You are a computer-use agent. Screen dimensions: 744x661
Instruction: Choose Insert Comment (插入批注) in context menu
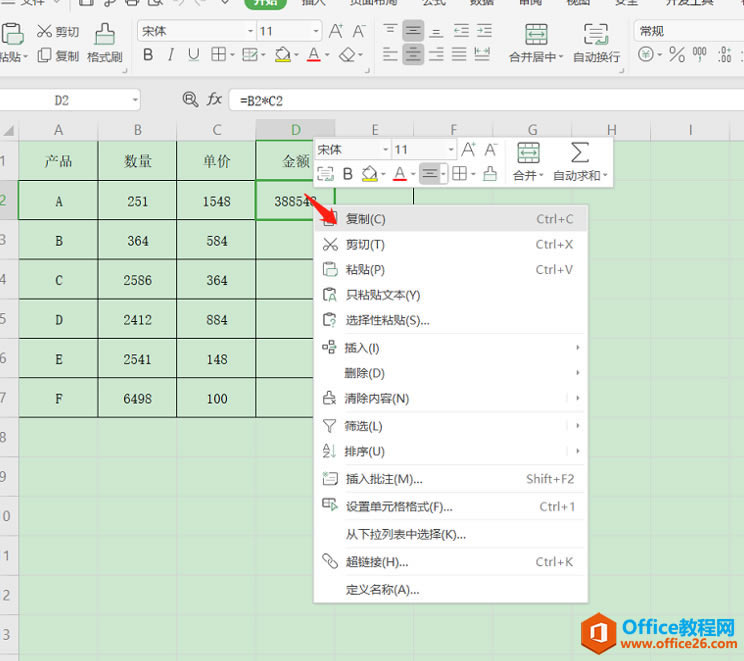tap(451, 479)
